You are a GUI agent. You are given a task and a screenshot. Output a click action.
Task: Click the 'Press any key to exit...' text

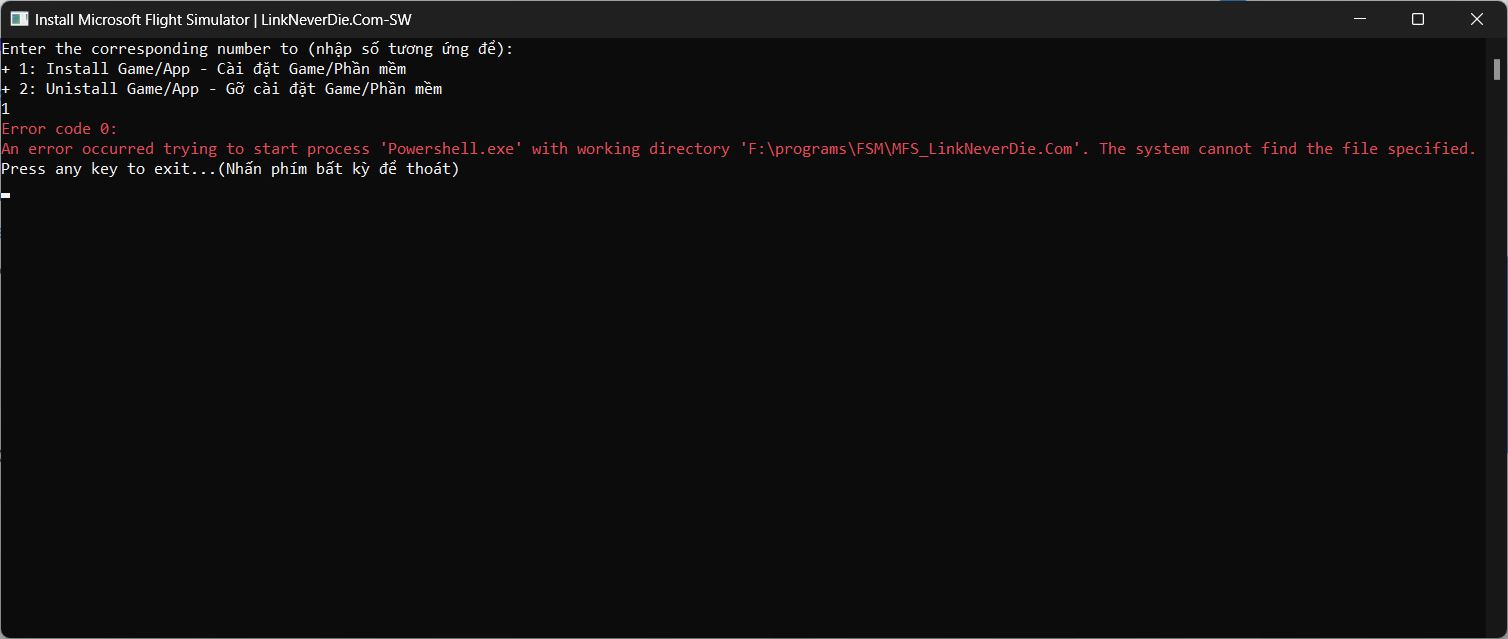pos(108,169)
